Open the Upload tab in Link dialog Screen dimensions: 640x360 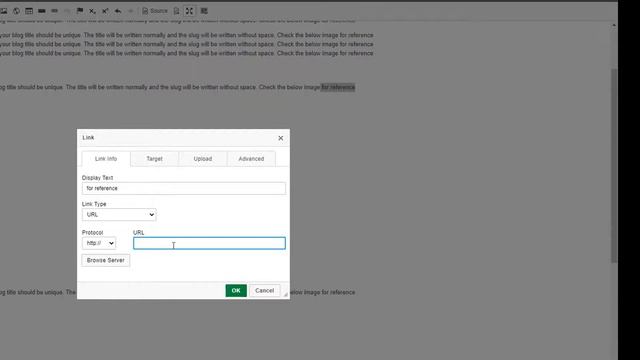[x=203, y=159]
